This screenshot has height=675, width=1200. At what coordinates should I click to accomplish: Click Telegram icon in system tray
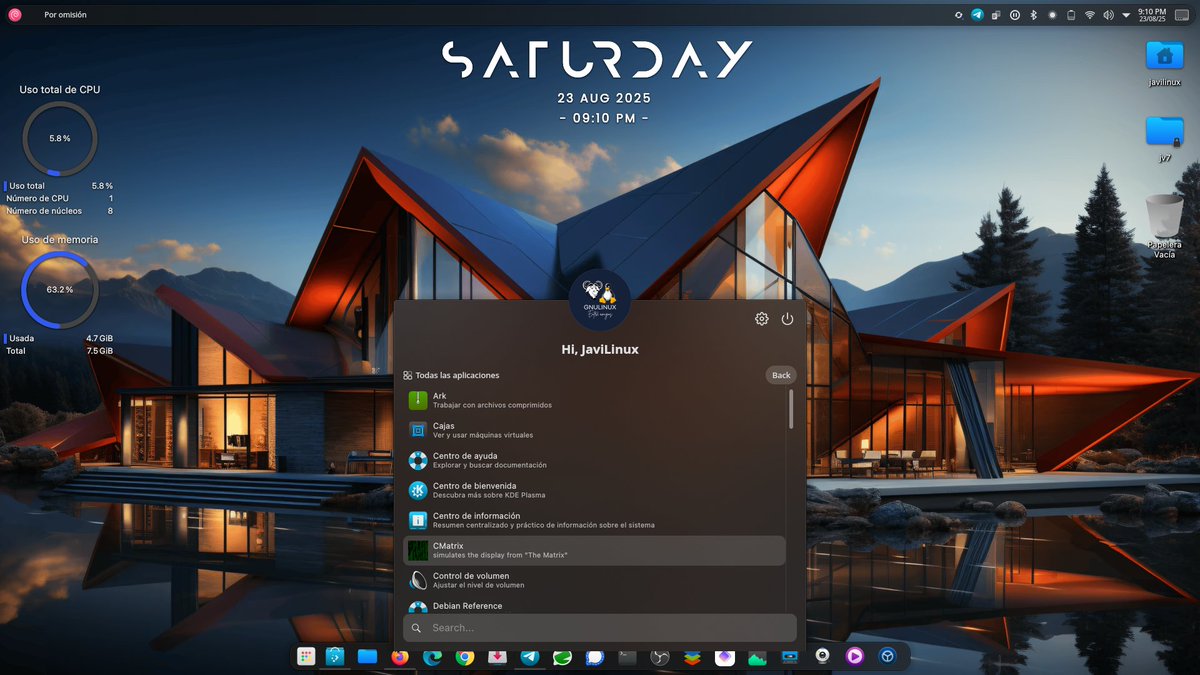(x=978, y=15)
